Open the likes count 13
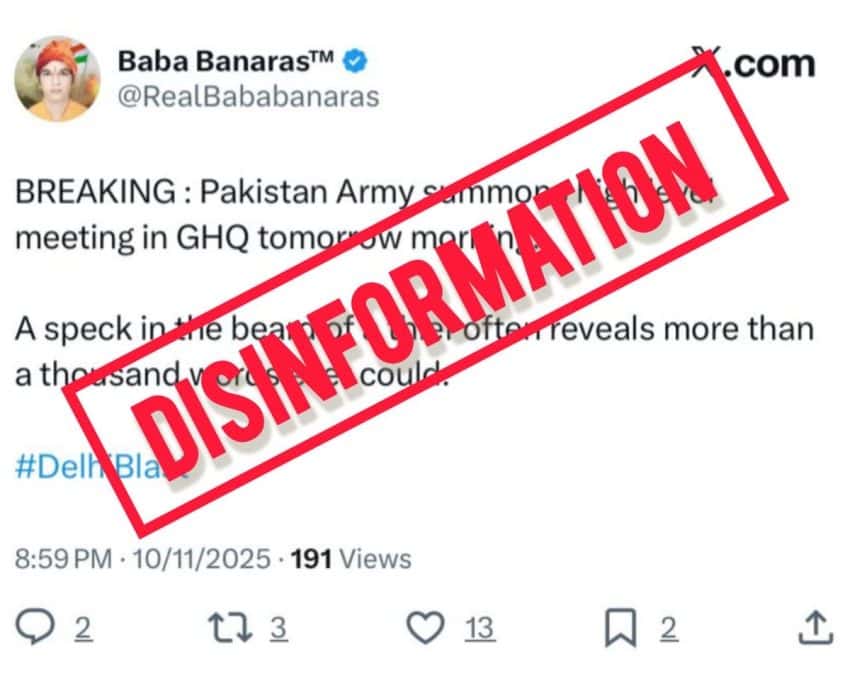850x683 pixels. click(x=480, y=628)
